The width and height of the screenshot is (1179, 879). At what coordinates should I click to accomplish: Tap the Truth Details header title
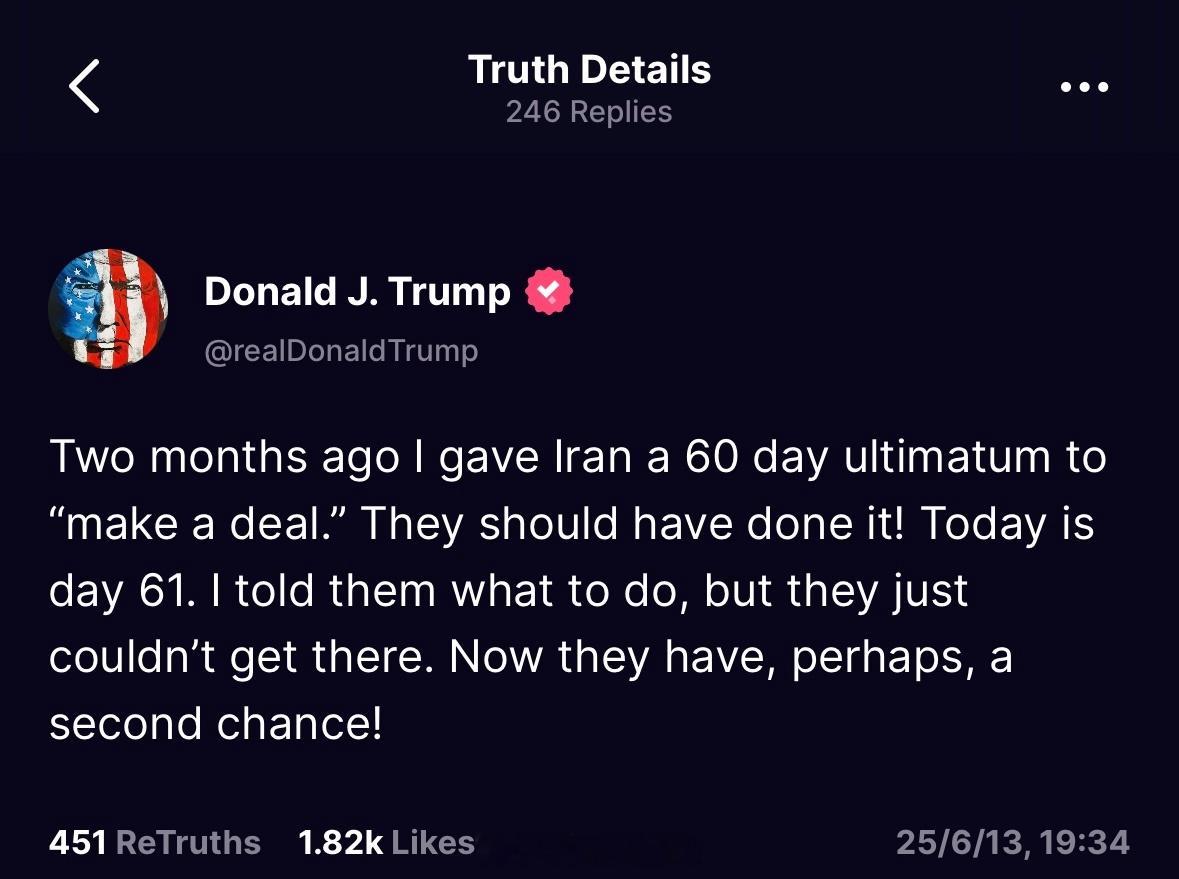[590, 69]
